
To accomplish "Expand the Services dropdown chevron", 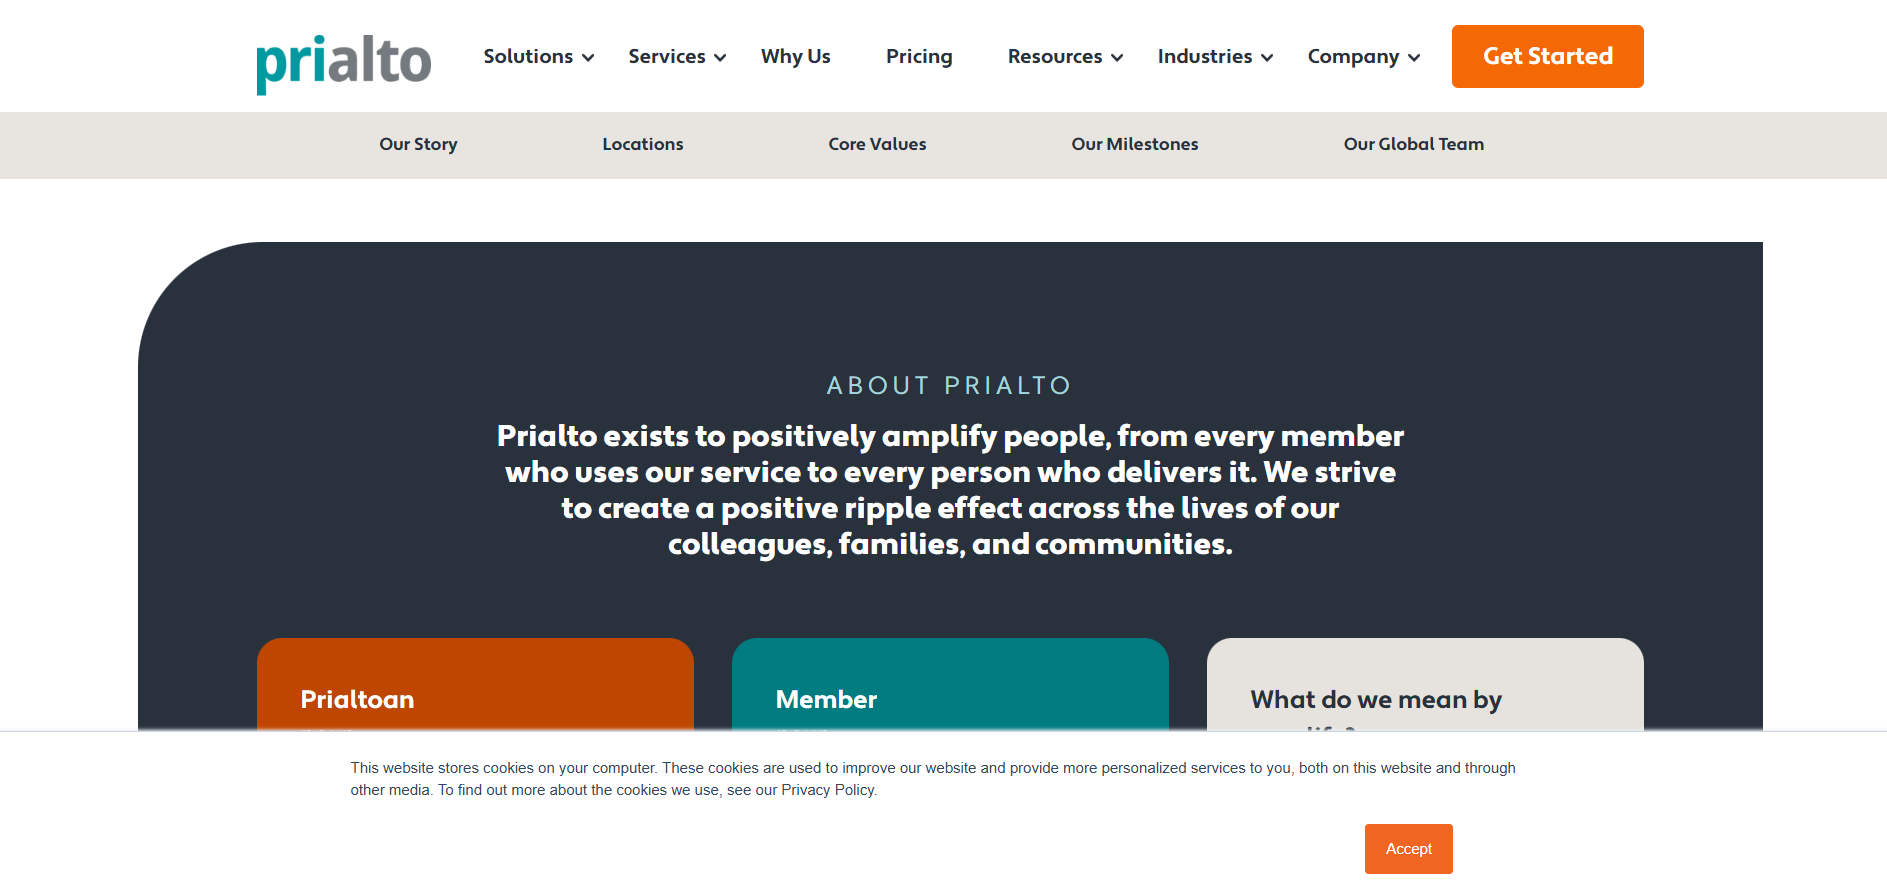I will click(720, 58).
